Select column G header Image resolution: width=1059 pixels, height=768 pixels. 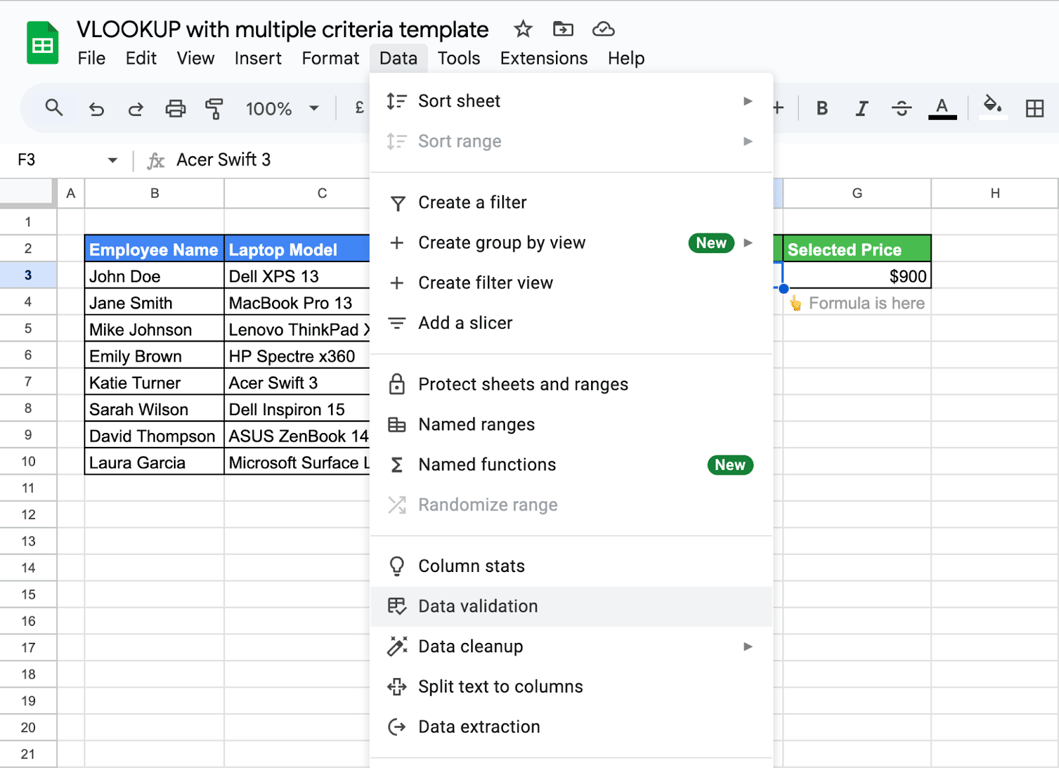(x=857, y=193)
